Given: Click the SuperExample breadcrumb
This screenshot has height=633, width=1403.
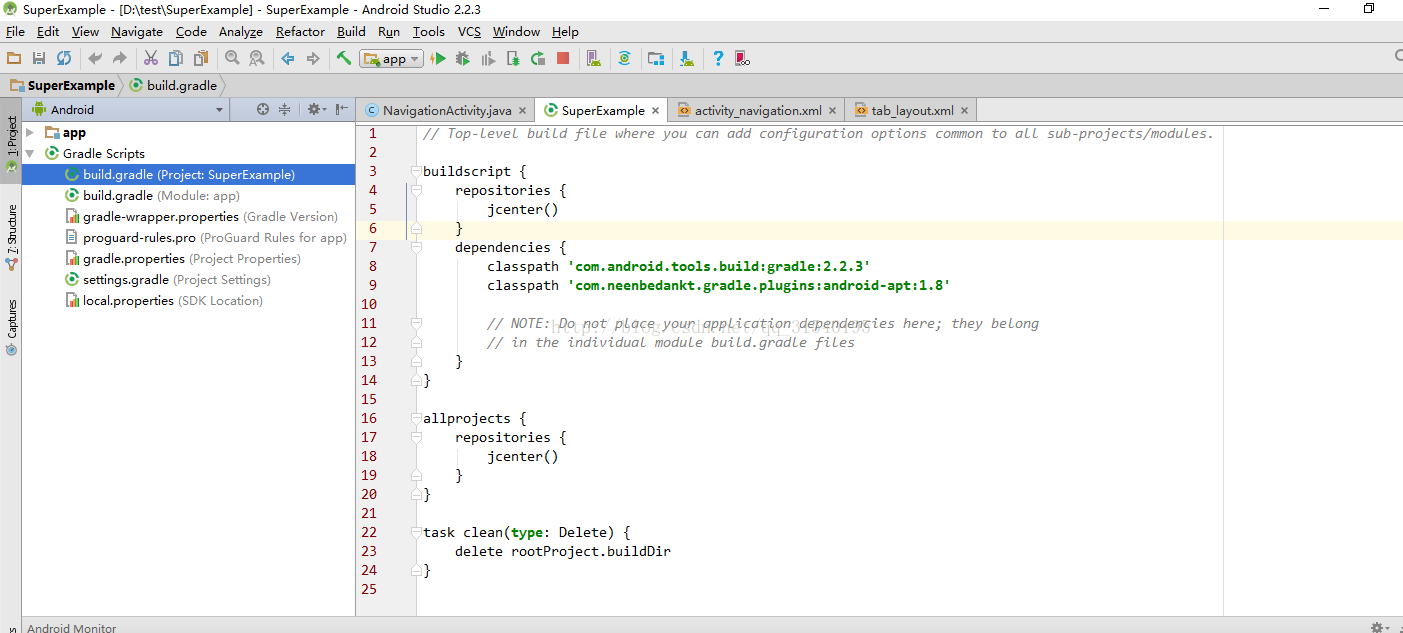Looking at the screenshot, I should click(x=62, y=85).
